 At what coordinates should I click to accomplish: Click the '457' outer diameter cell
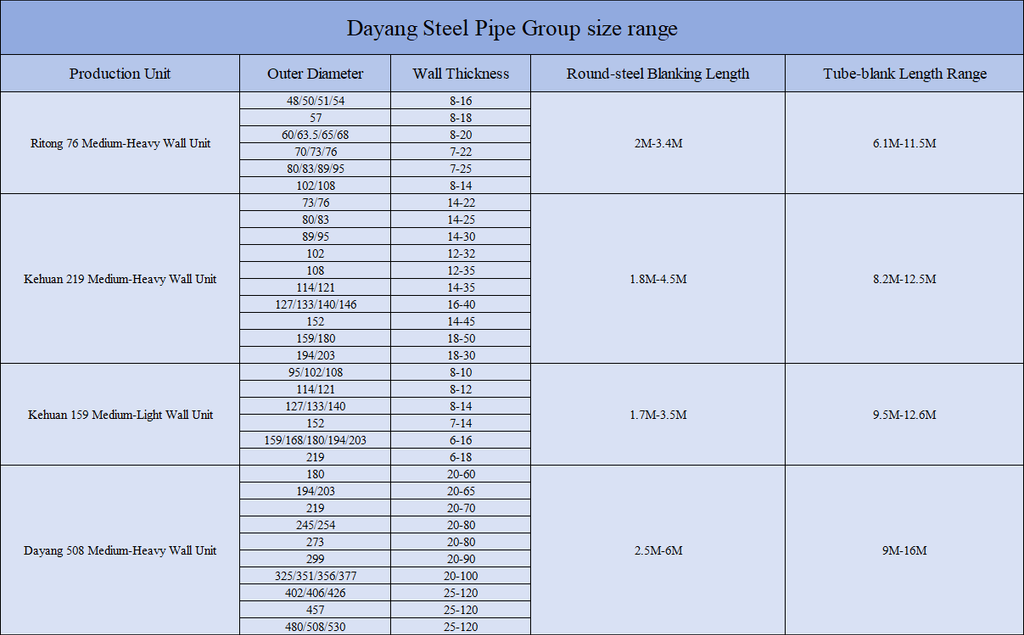click(315, 610)
